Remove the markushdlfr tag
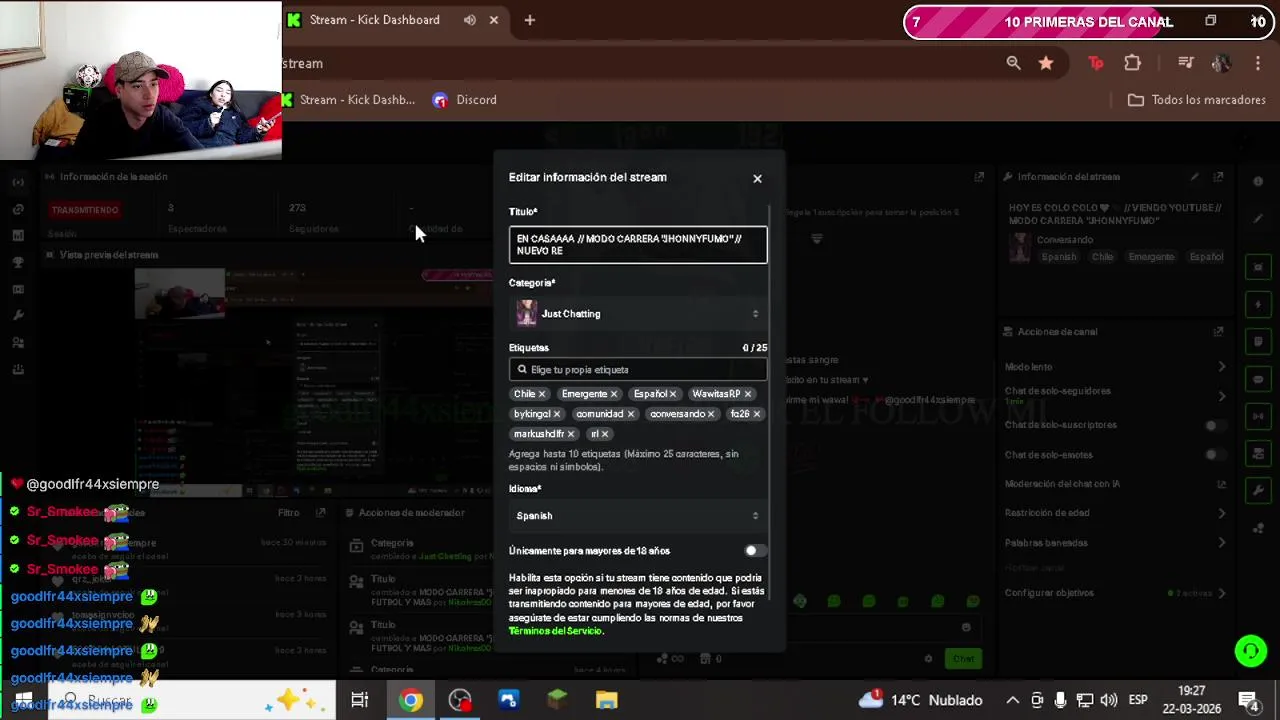 (x=571, y=434)
